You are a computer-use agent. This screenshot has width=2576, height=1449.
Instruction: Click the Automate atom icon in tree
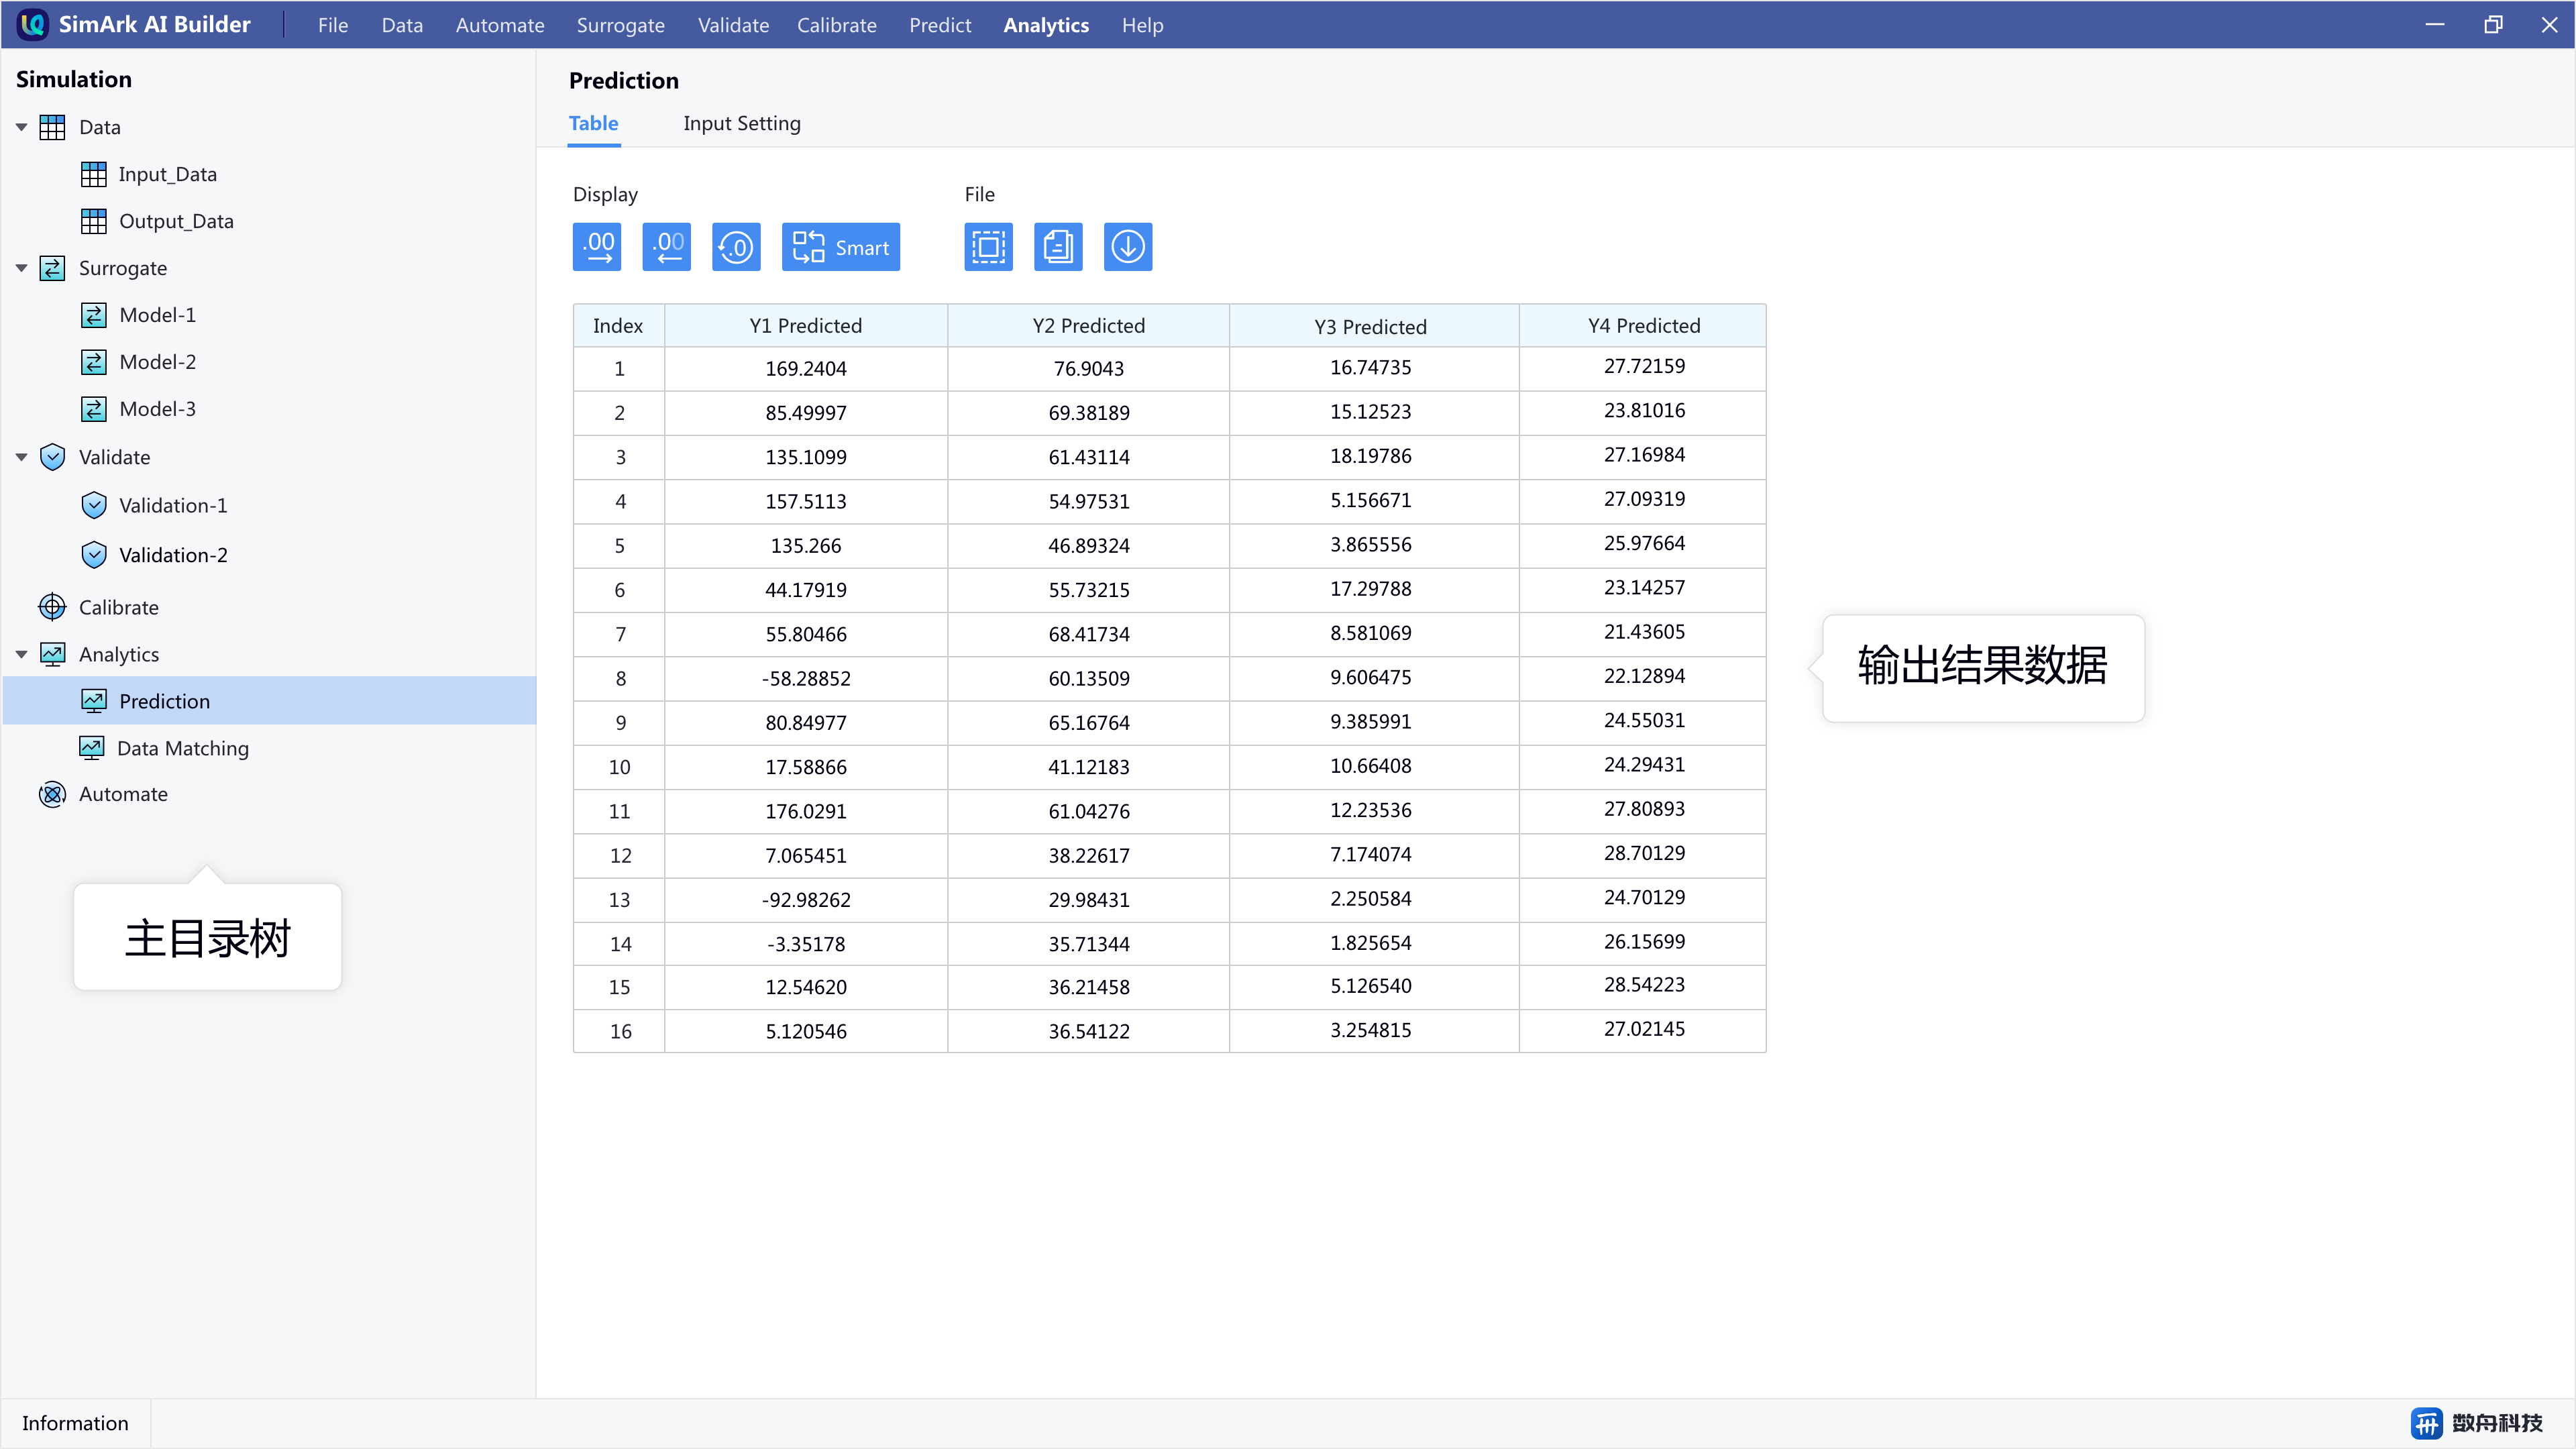52,794
